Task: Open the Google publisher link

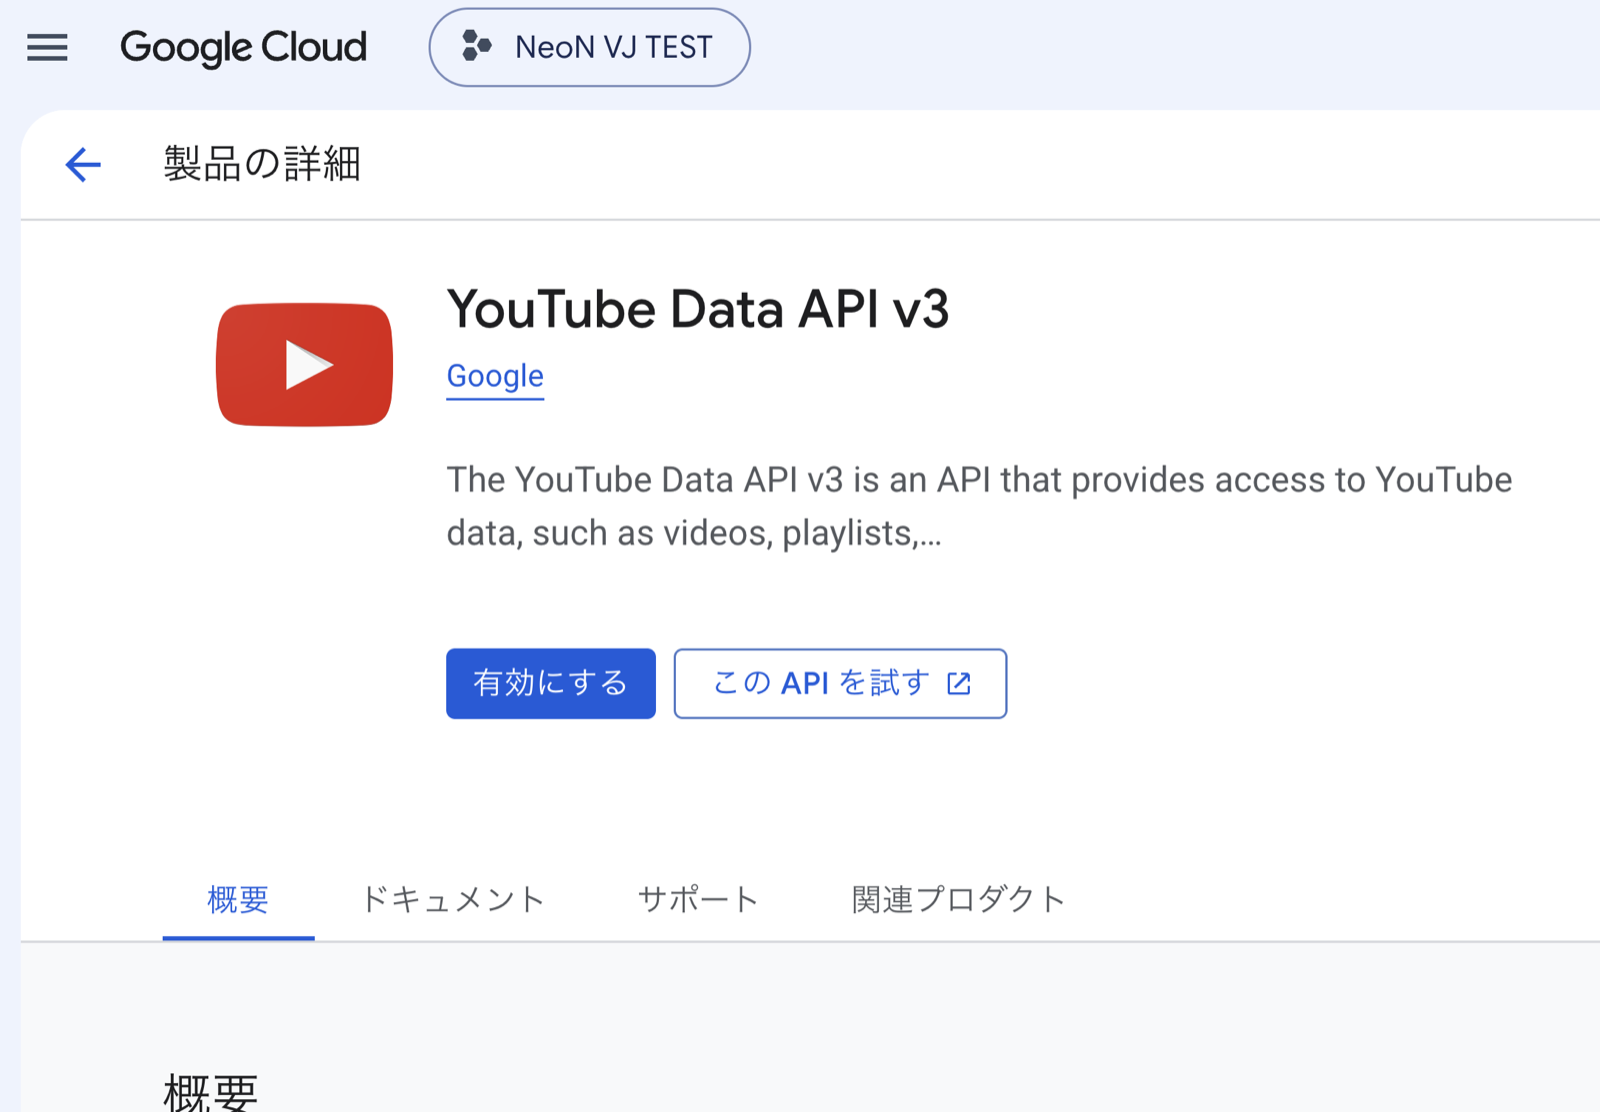Action: pos(495,376)
